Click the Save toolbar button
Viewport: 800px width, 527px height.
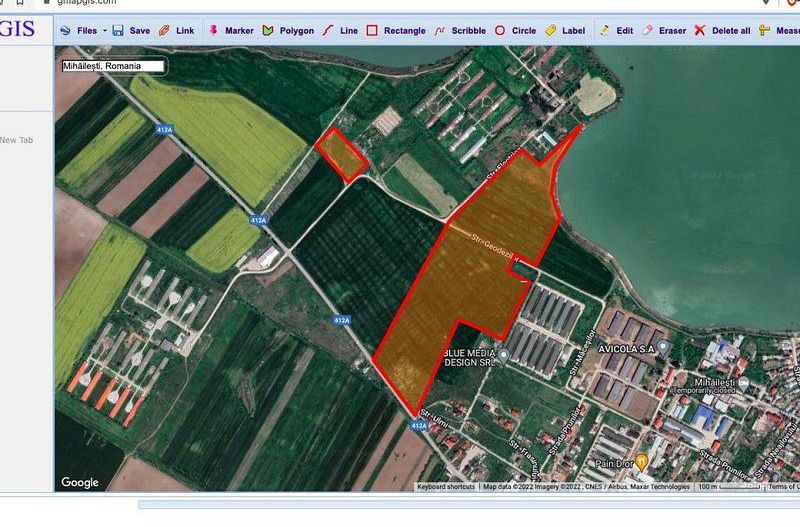pyautogui.click(x=131, y=31)
